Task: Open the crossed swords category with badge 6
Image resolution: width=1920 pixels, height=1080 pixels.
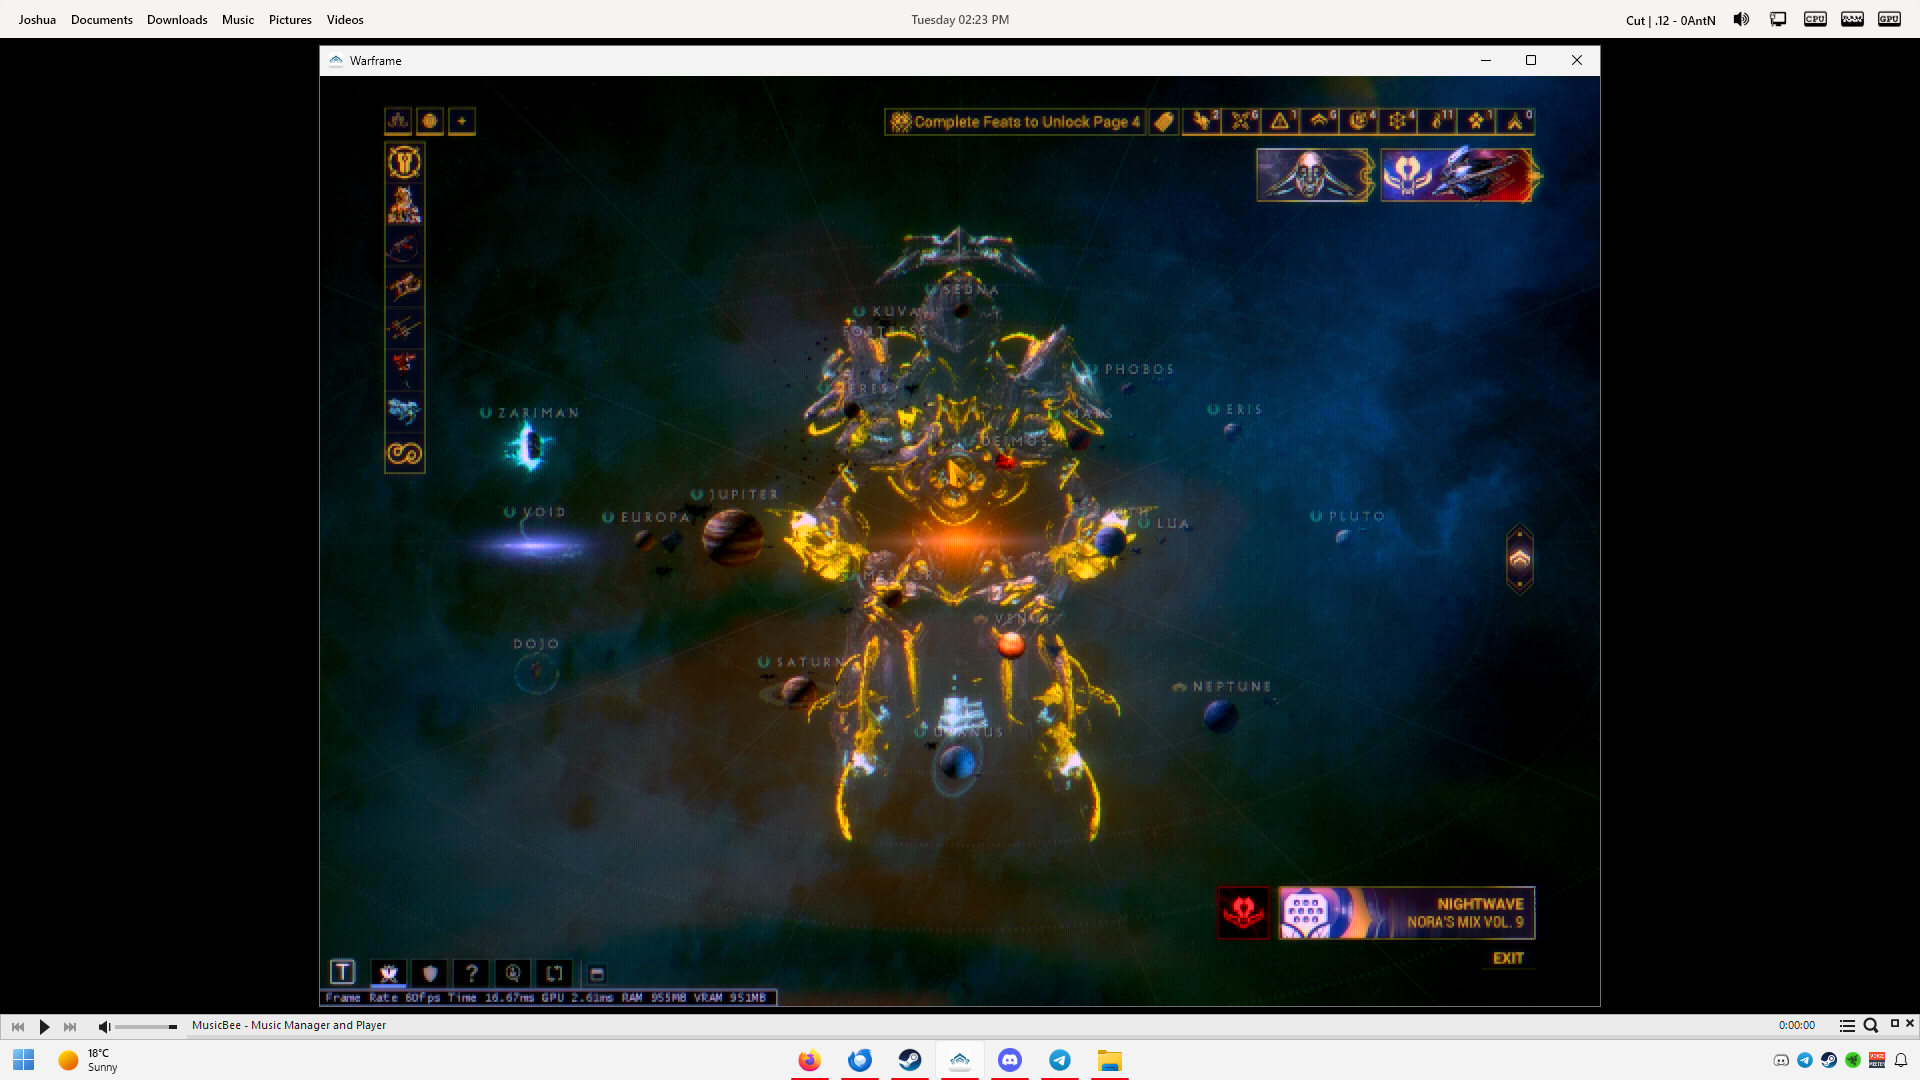Action: click(x=1241, y=122)
